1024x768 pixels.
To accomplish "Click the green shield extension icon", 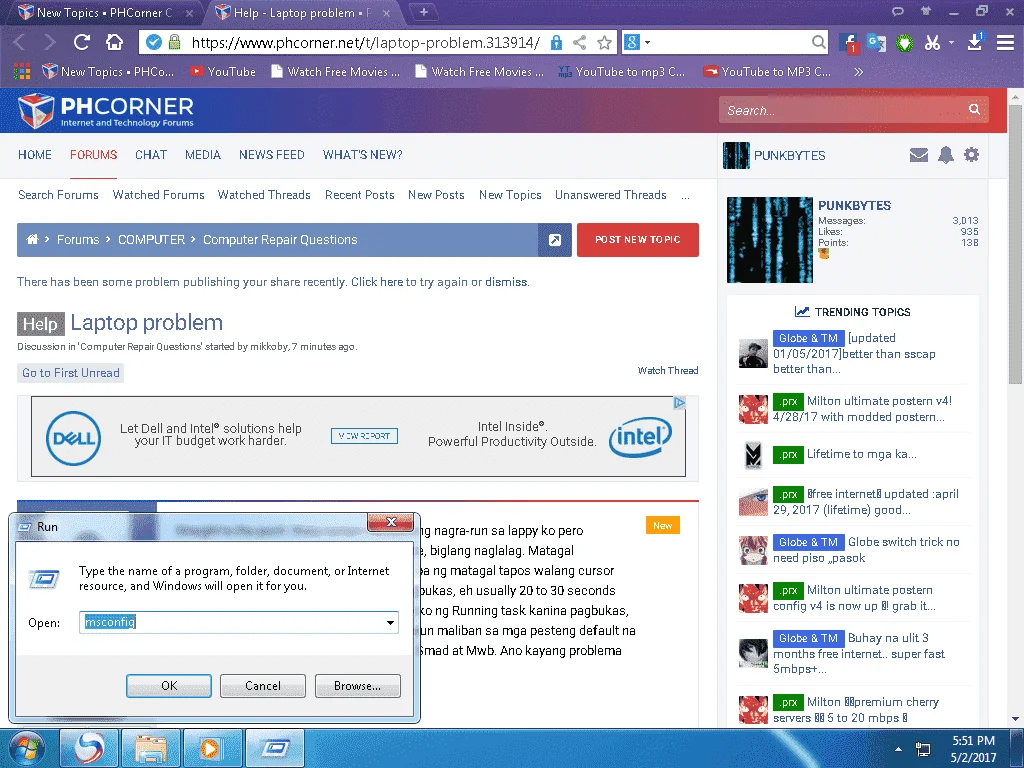I will (904, 44).
